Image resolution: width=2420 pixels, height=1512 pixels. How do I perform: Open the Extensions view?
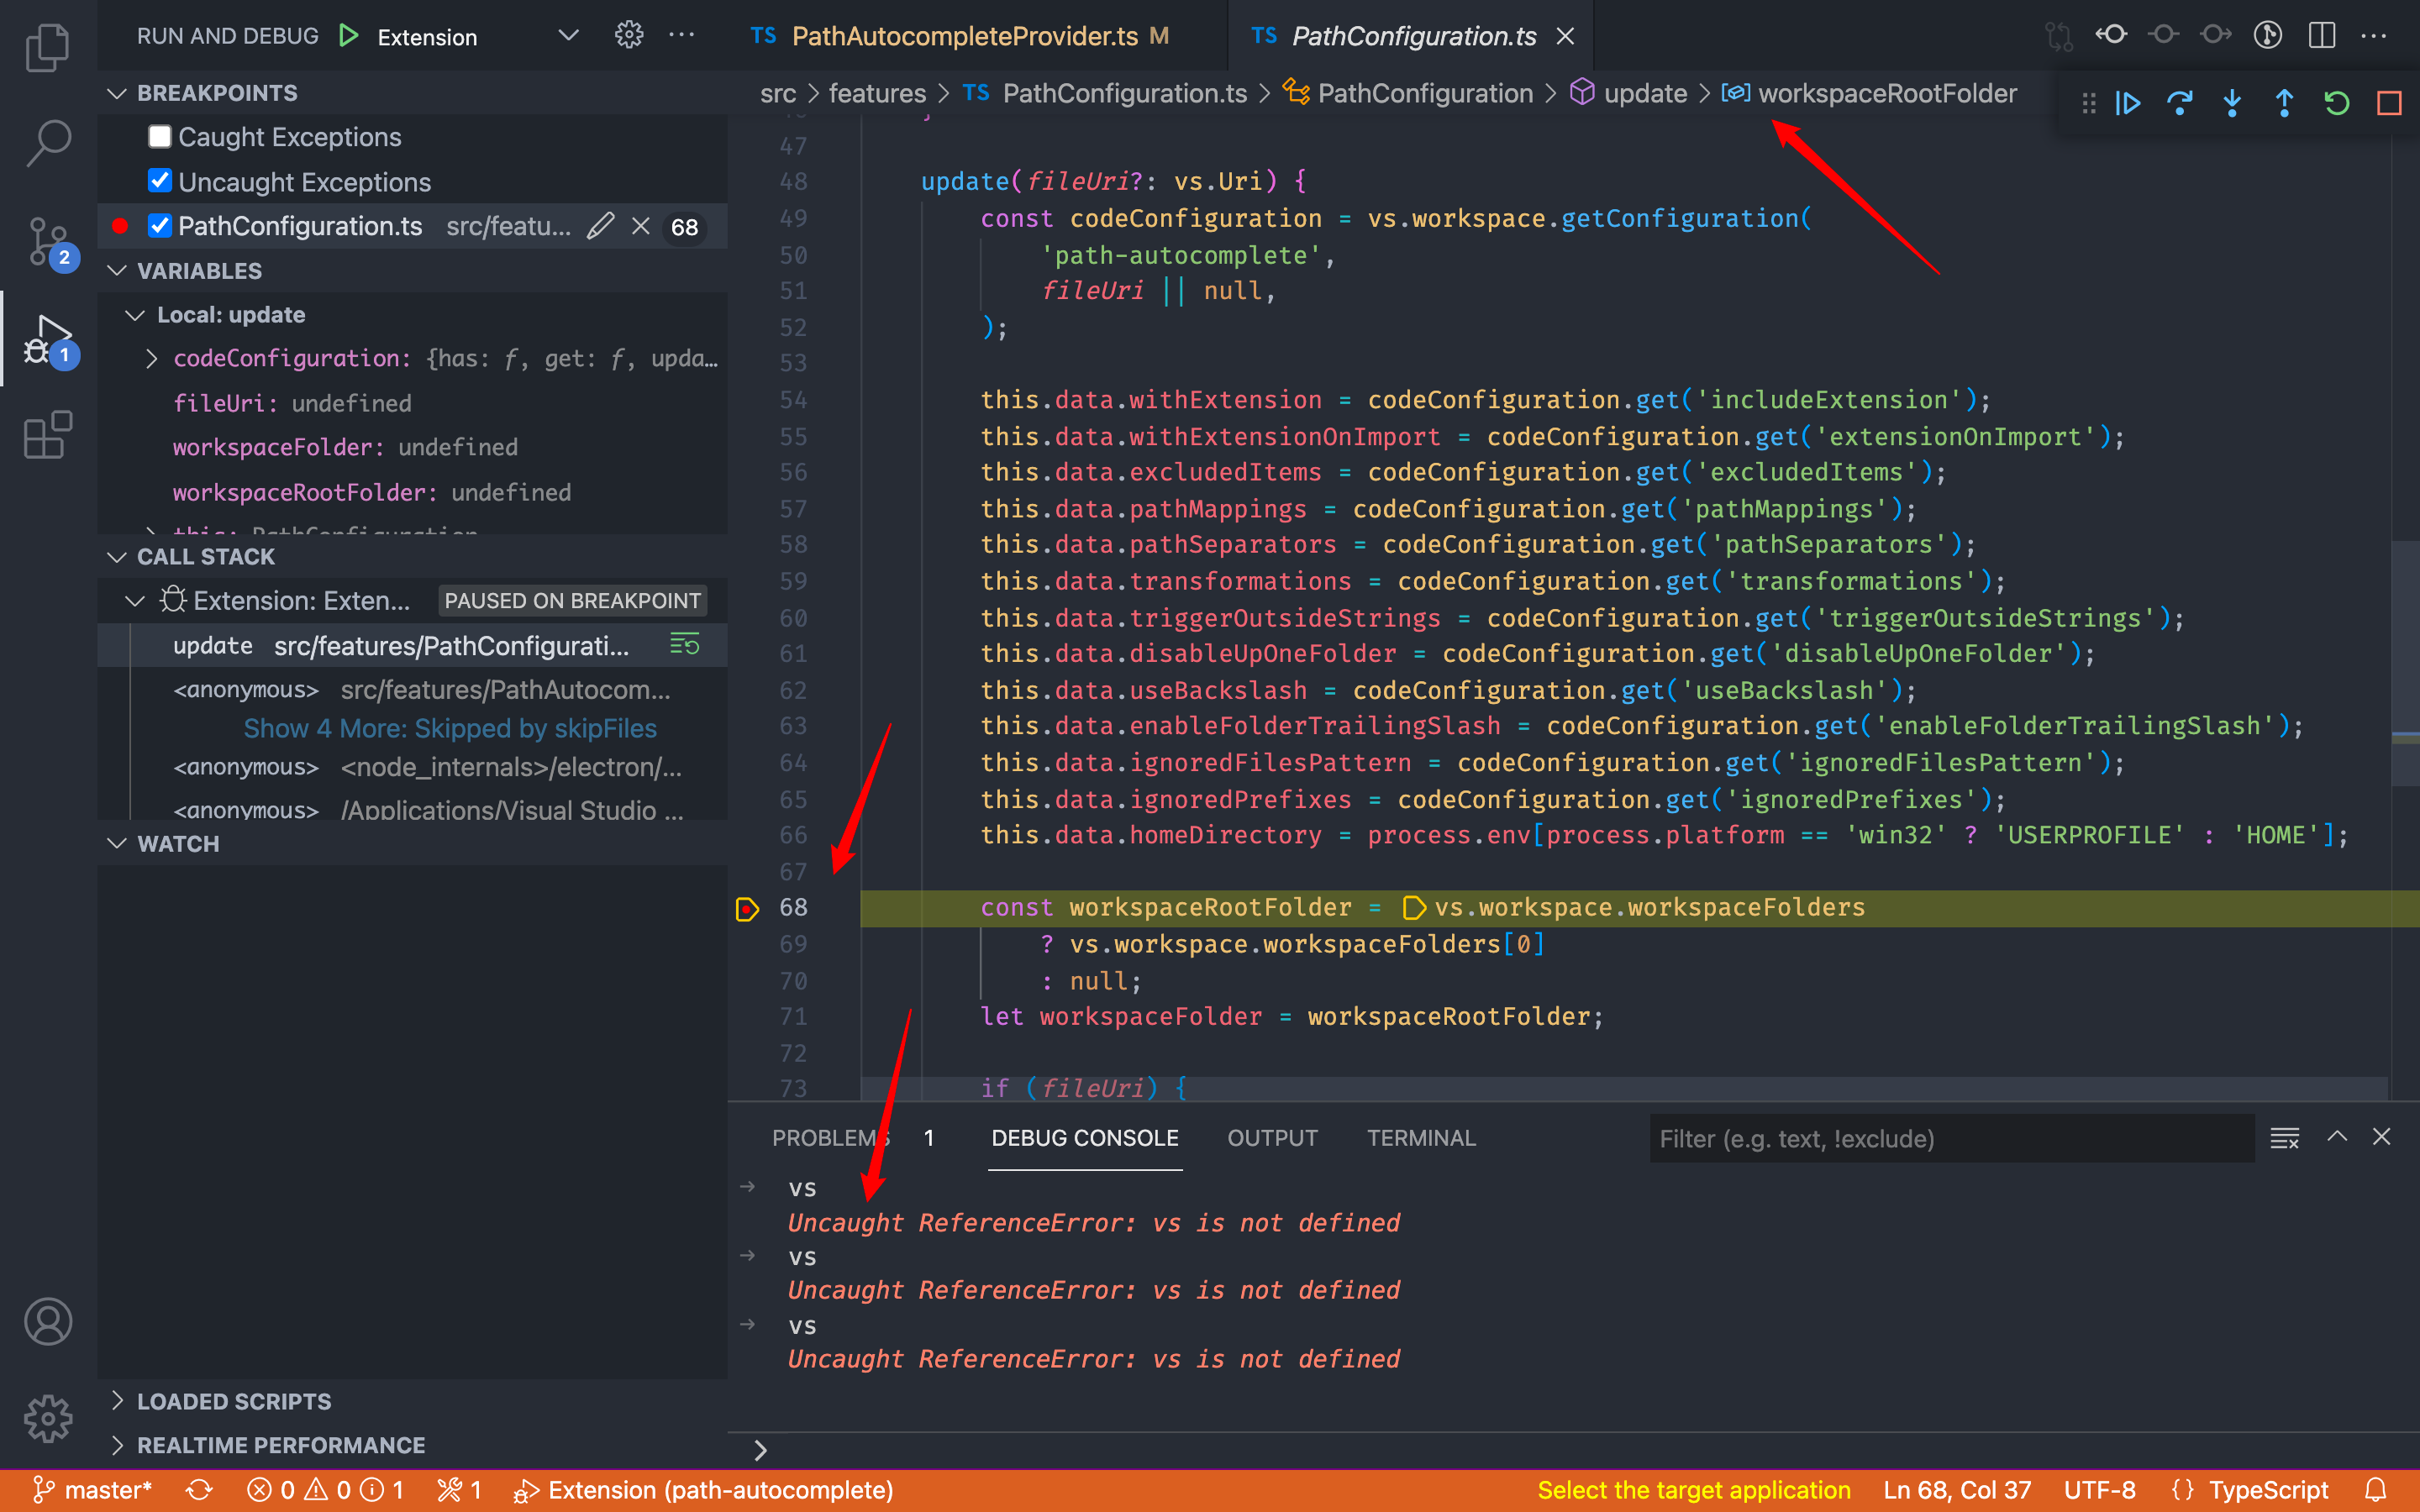pos(47,435)
